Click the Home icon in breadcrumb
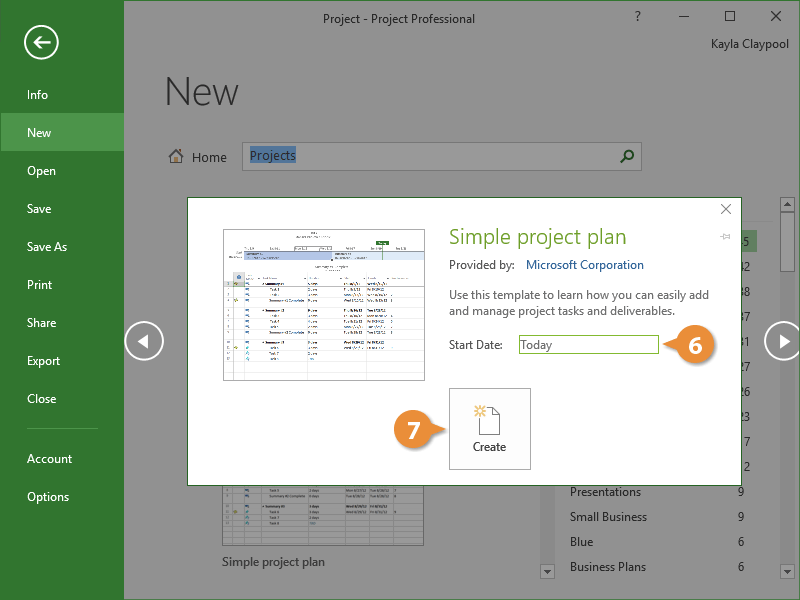The height and width of the screenshot is (600, 800). [177, 157]
